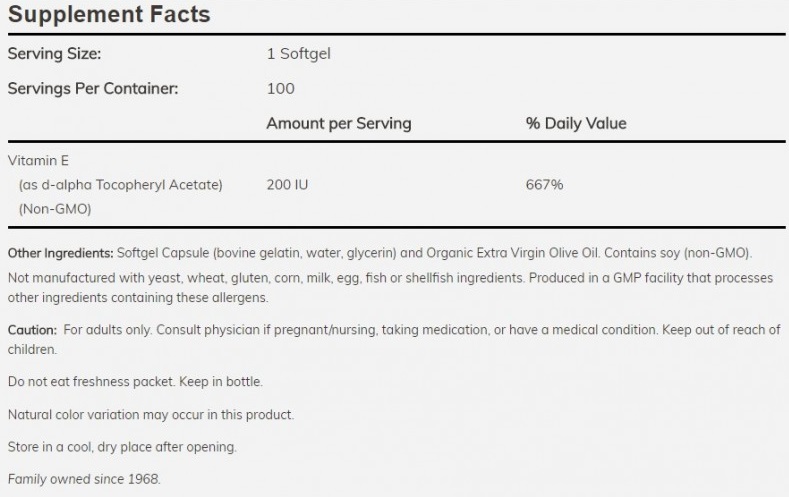Viewport: 789px width, 497px height.
Task: Click the Other Ingredients label
Action: pos(60,252)
